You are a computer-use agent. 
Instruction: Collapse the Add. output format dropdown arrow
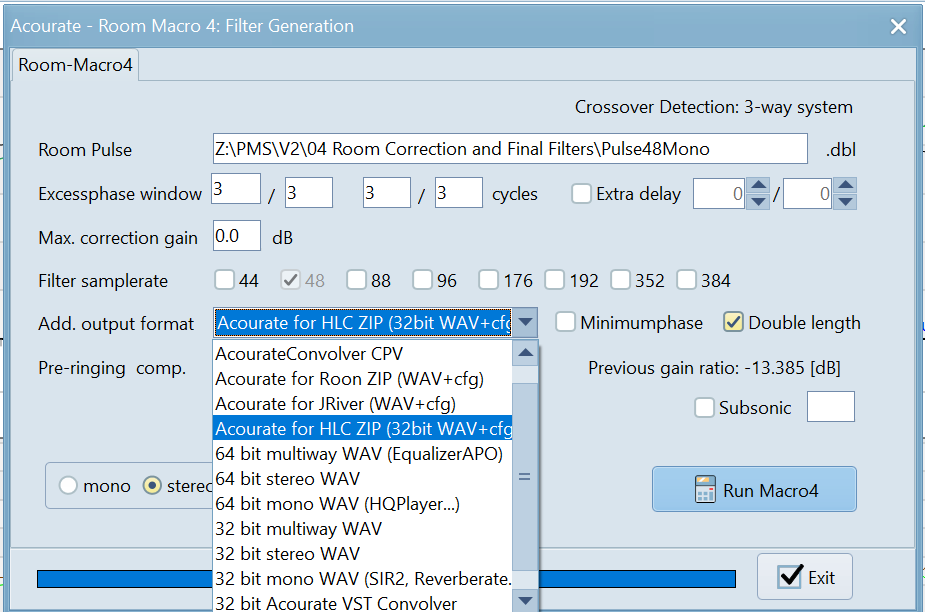tap(525, 323)
